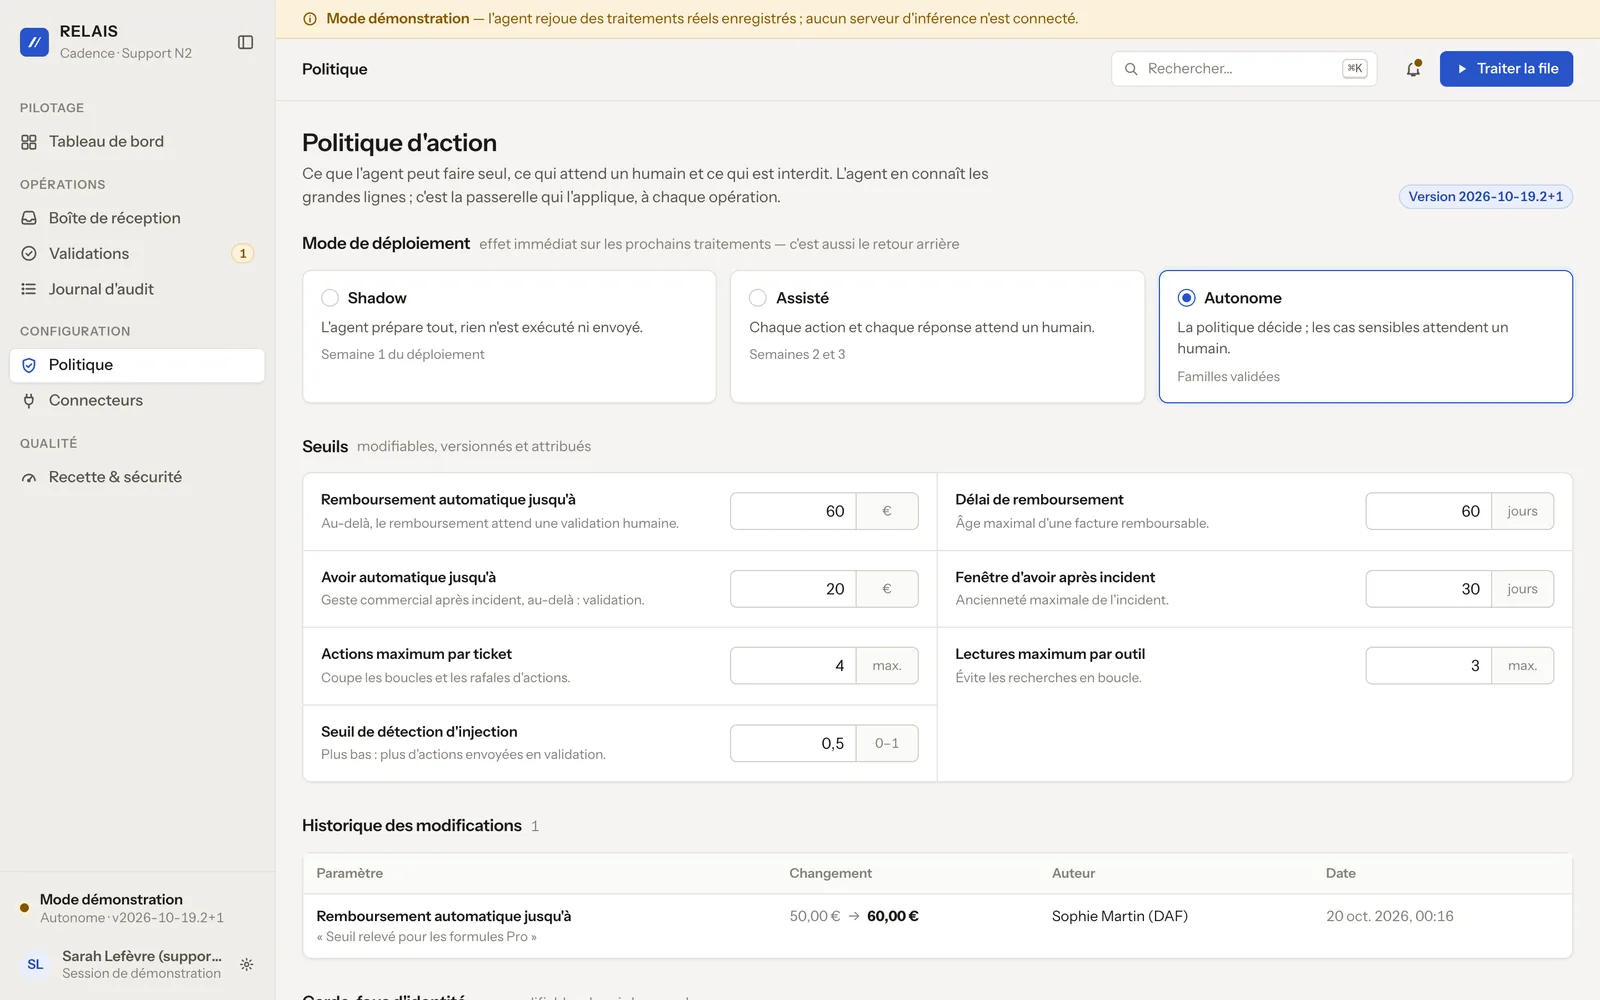Click the Boîte de réception inbox icon

[29, 218]
